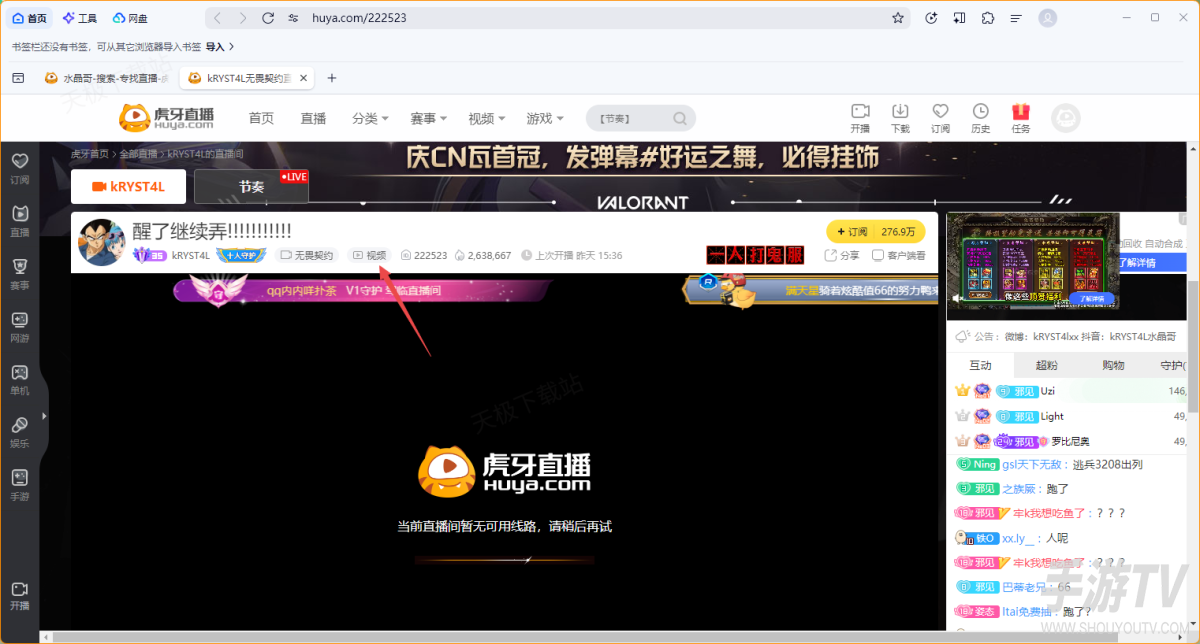Image resolution: width=1200 pixels, height=644 pixels.
Task: Switch to the 超粉 tab
Action: coord(1046,365)
